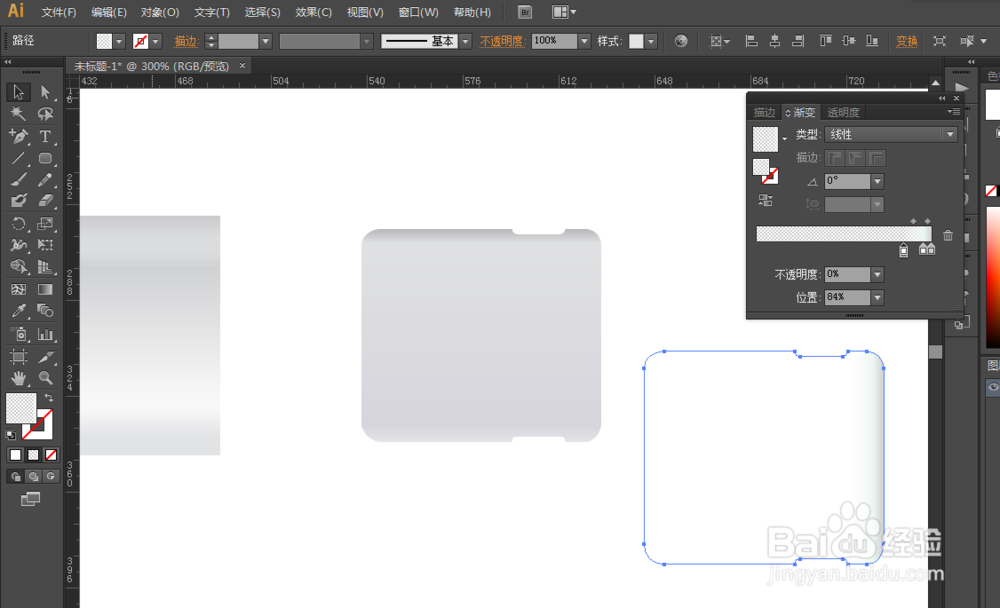Select the Eyedropper tool
This screenshot has height=608, width=1000.
click(x=18, y=311)
